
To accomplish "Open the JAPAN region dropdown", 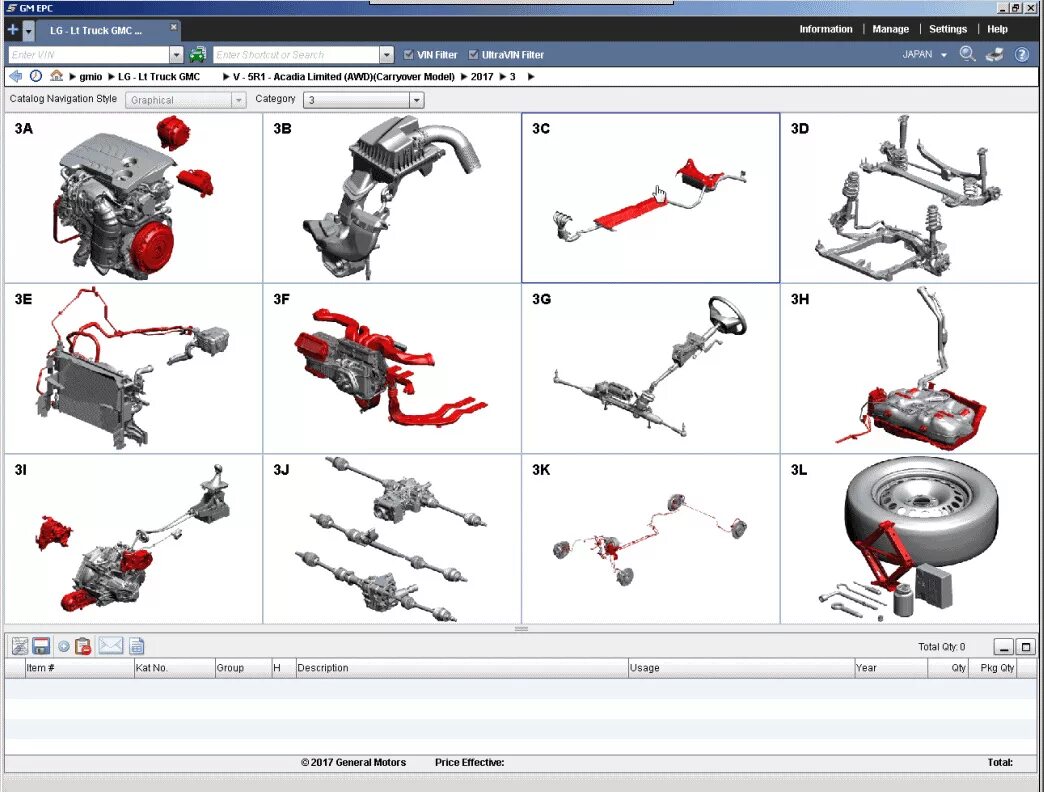I will coord(924,55).
